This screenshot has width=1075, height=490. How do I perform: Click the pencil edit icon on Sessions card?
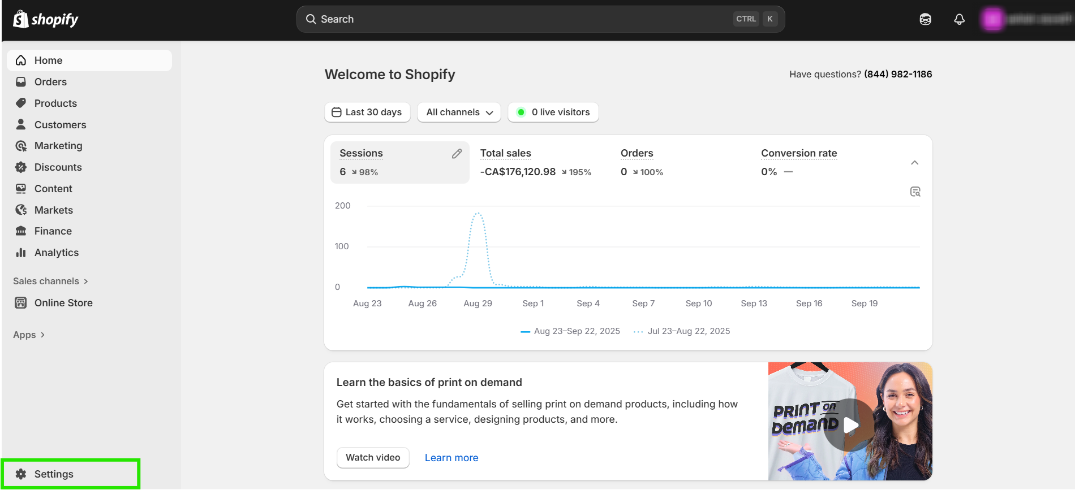[457, 154]
